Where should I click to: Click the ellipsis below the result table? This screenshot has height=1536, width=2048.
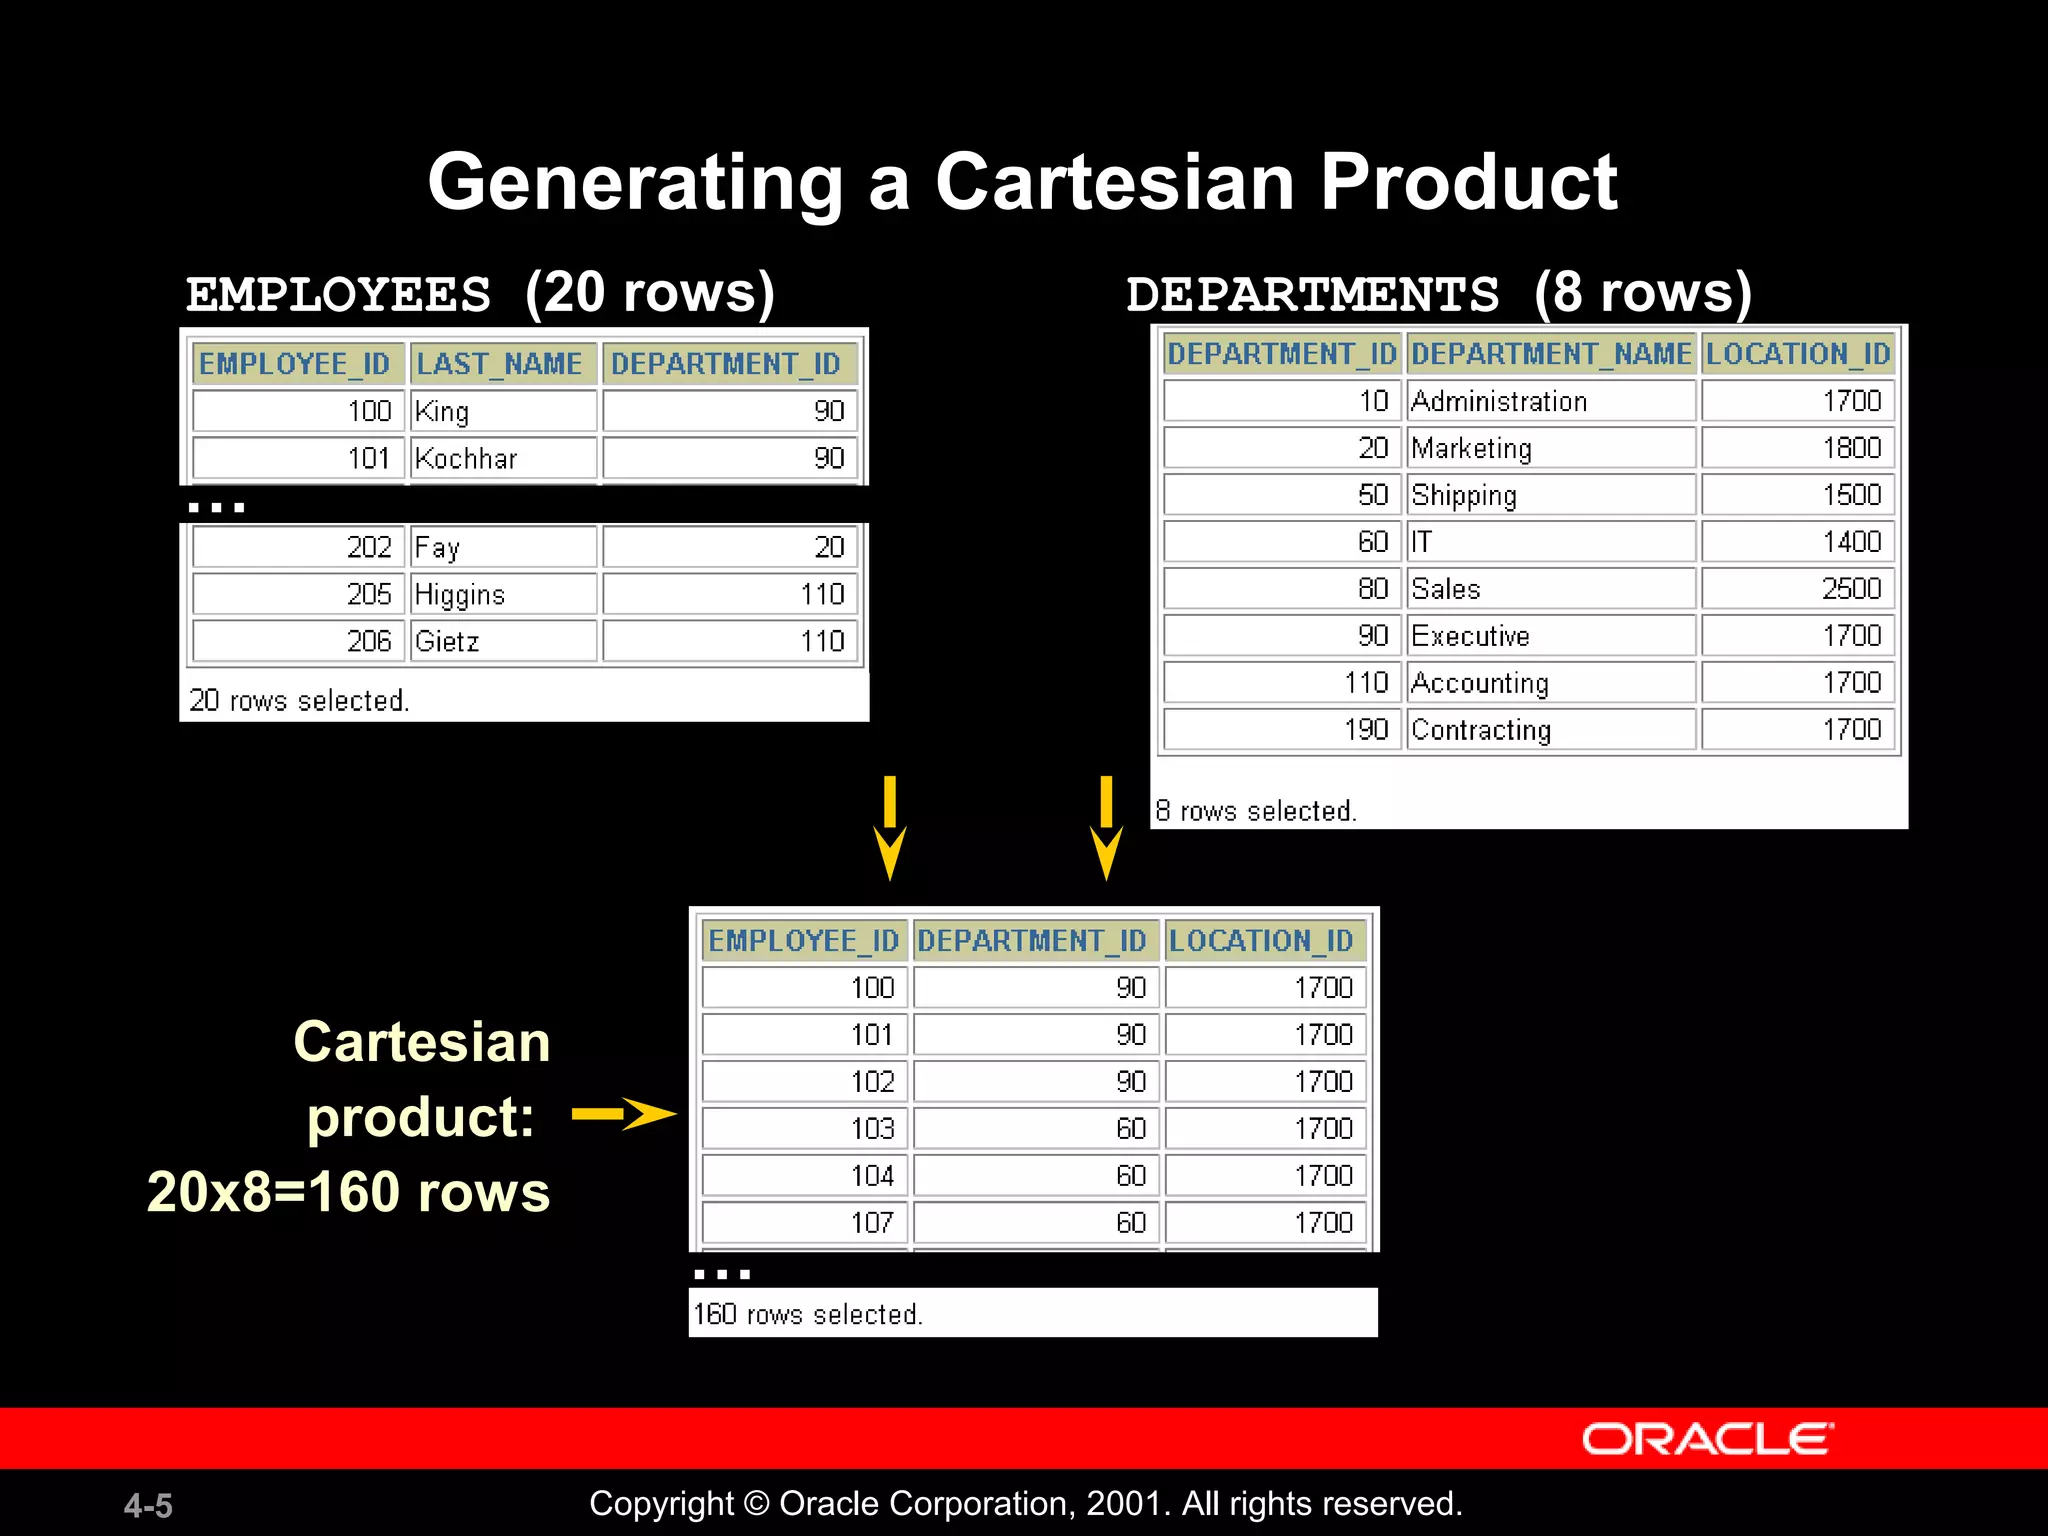(x=721, y=1274)
